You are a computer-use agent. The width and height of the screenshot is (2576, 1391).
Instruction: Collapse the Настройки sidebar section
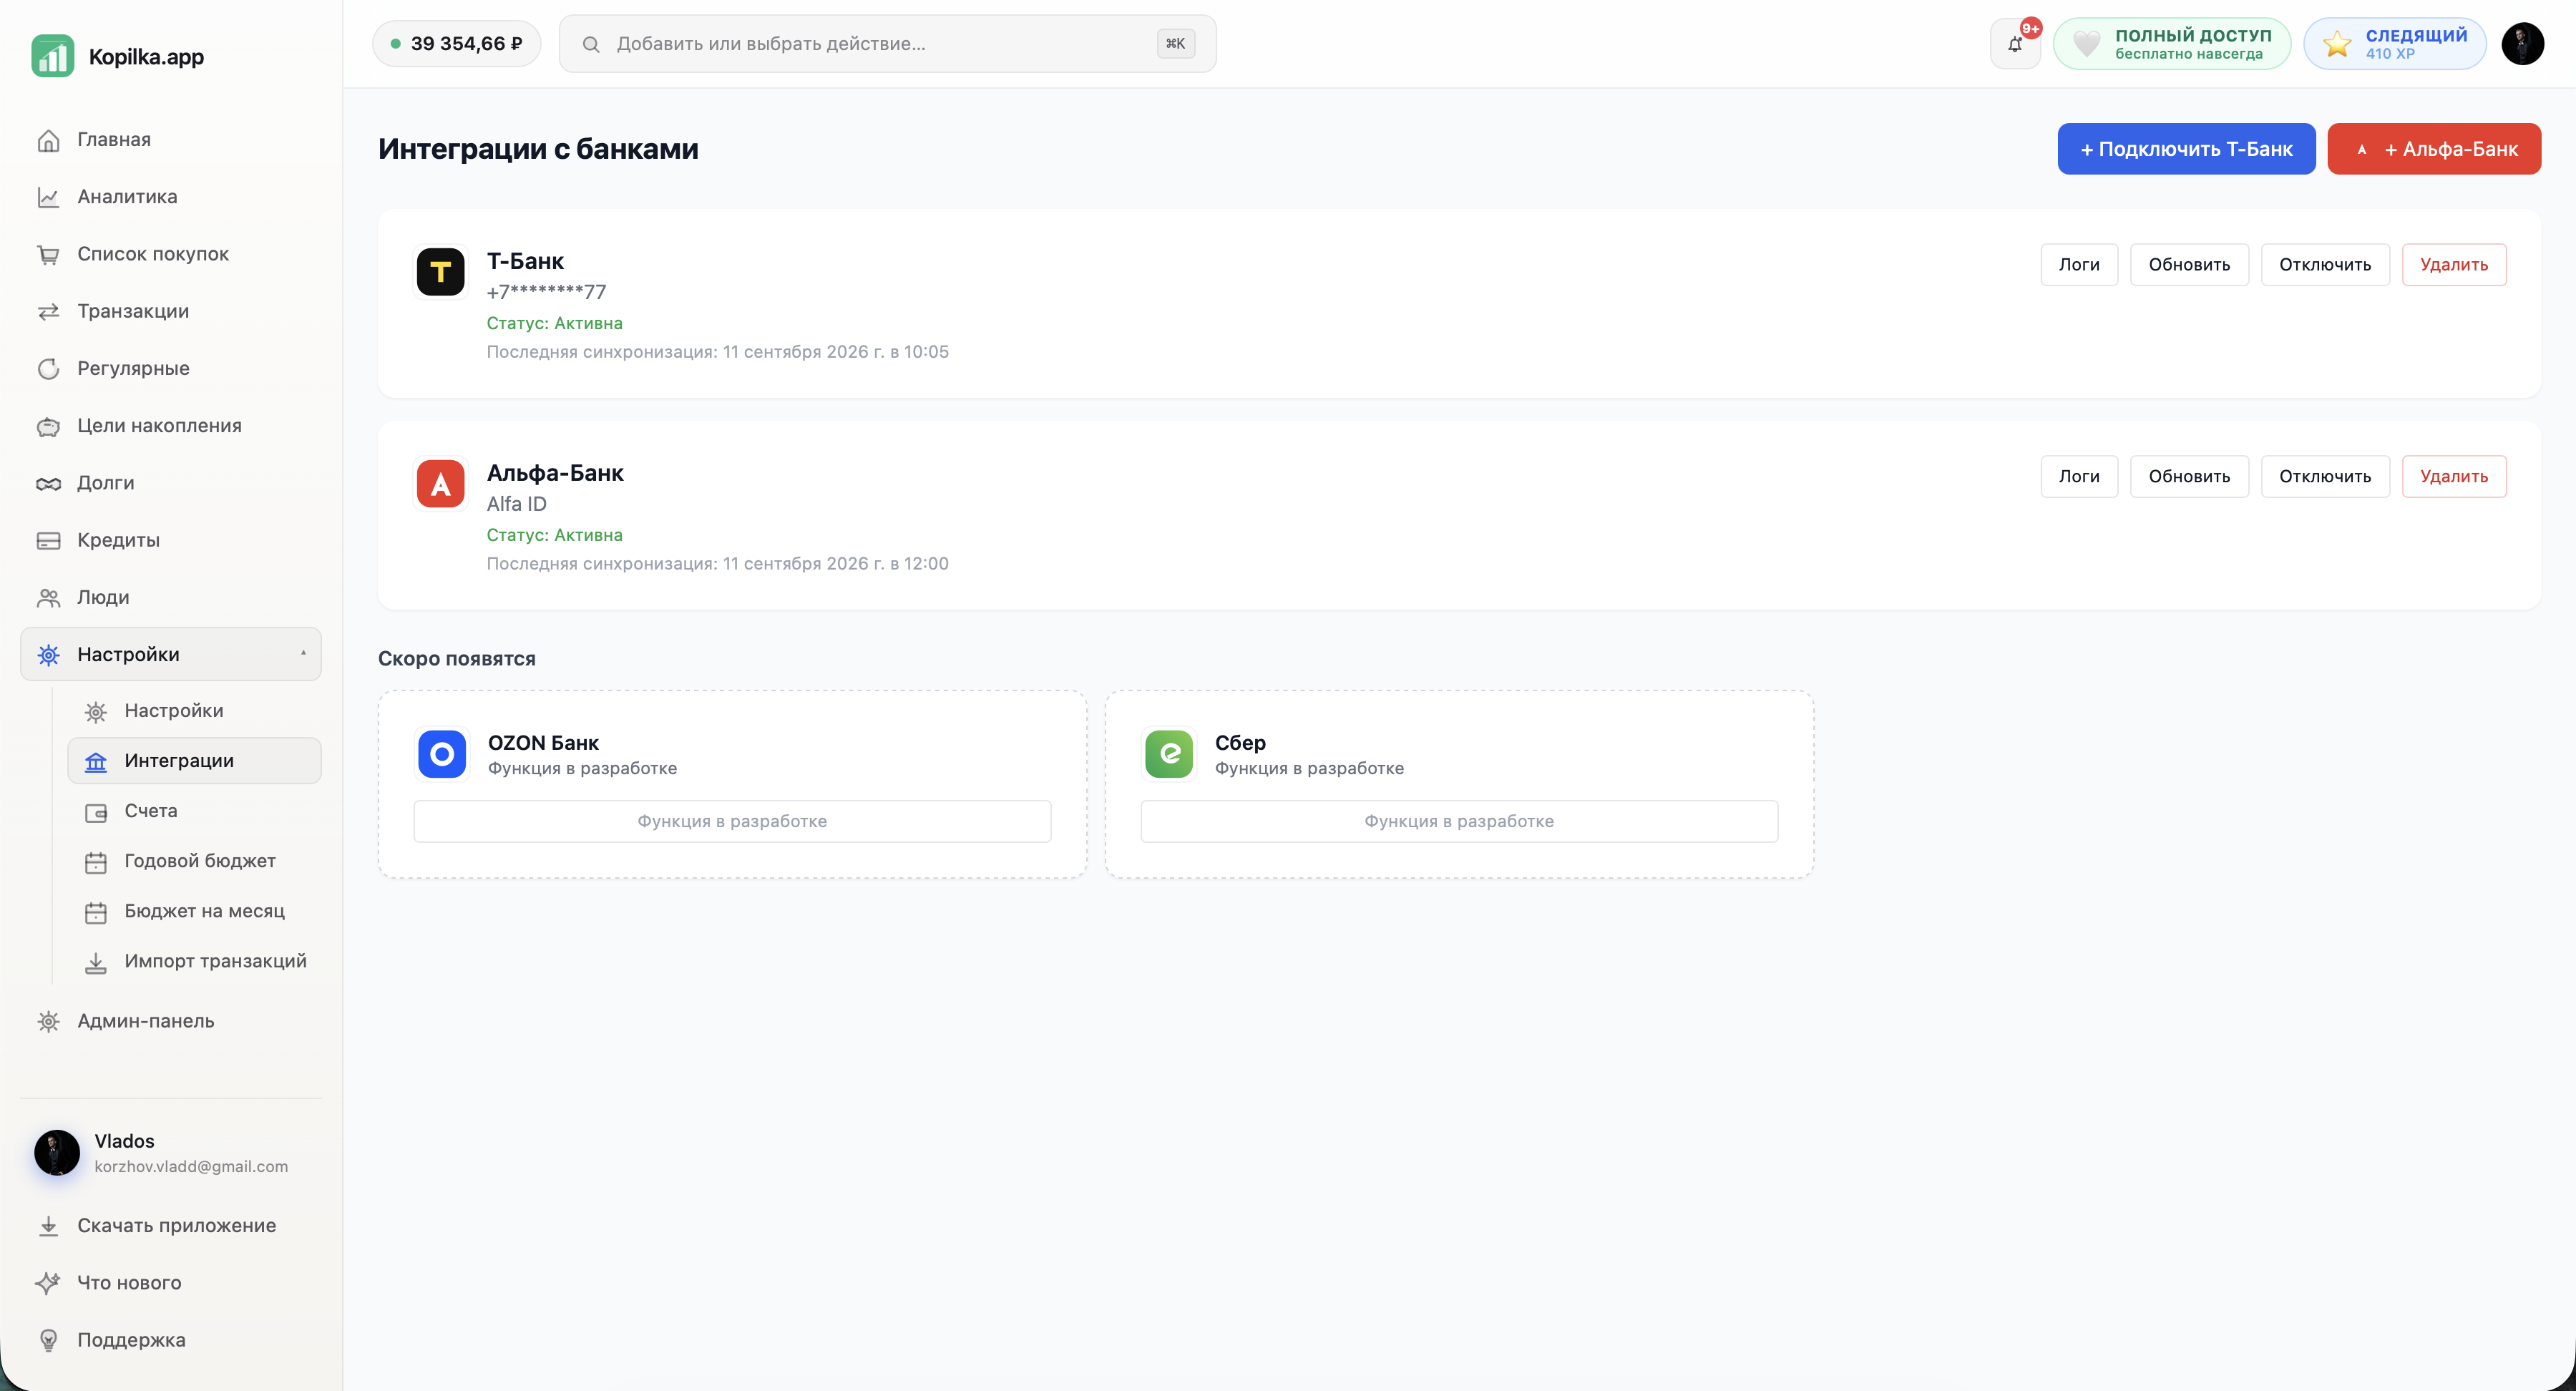tap(171, 654)
